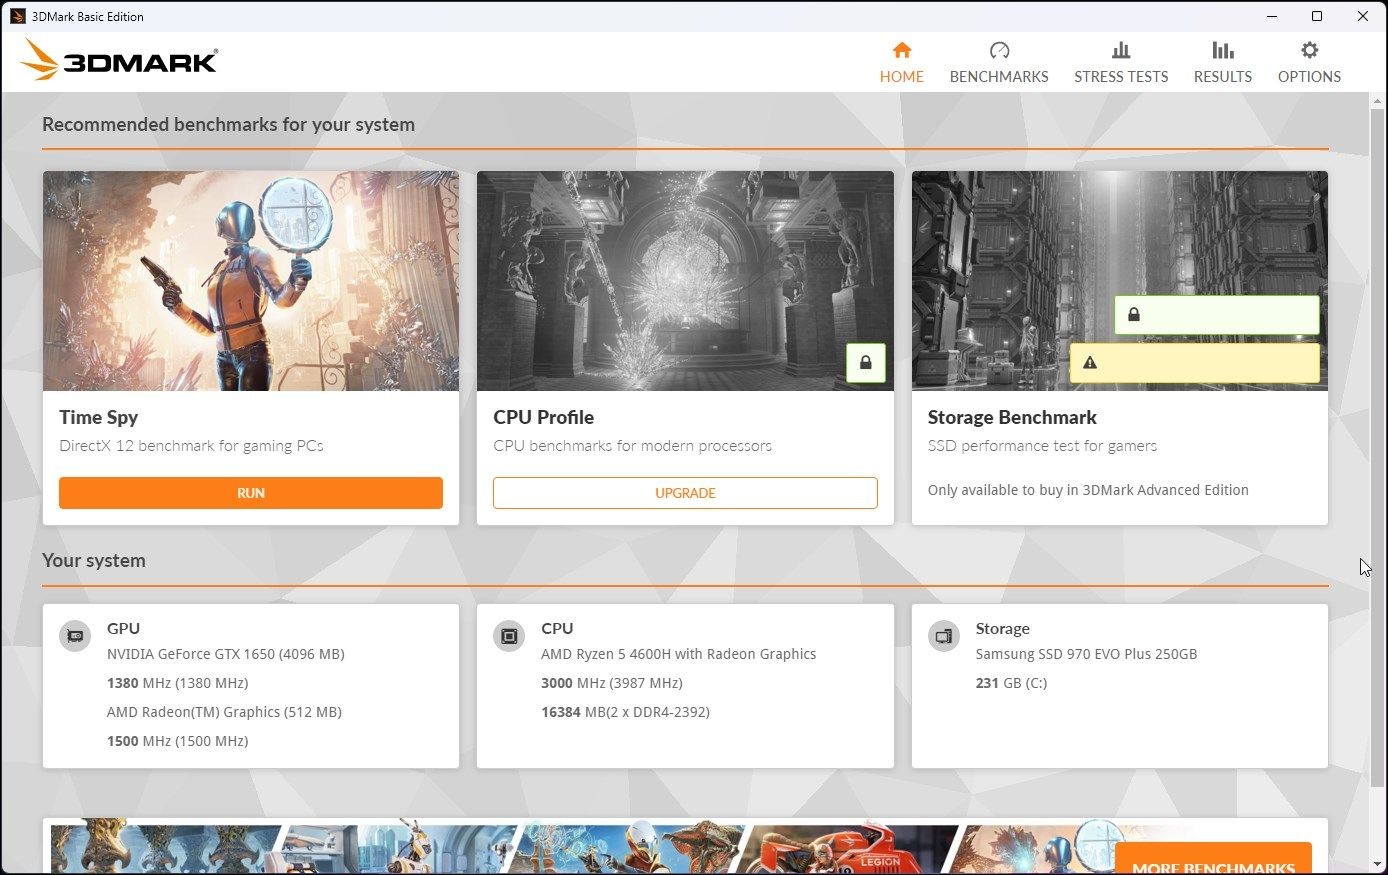Click 'CPU benchmarks for modern processors' description
Viewport: 1388px width, 875px height.
click(632, 446)
